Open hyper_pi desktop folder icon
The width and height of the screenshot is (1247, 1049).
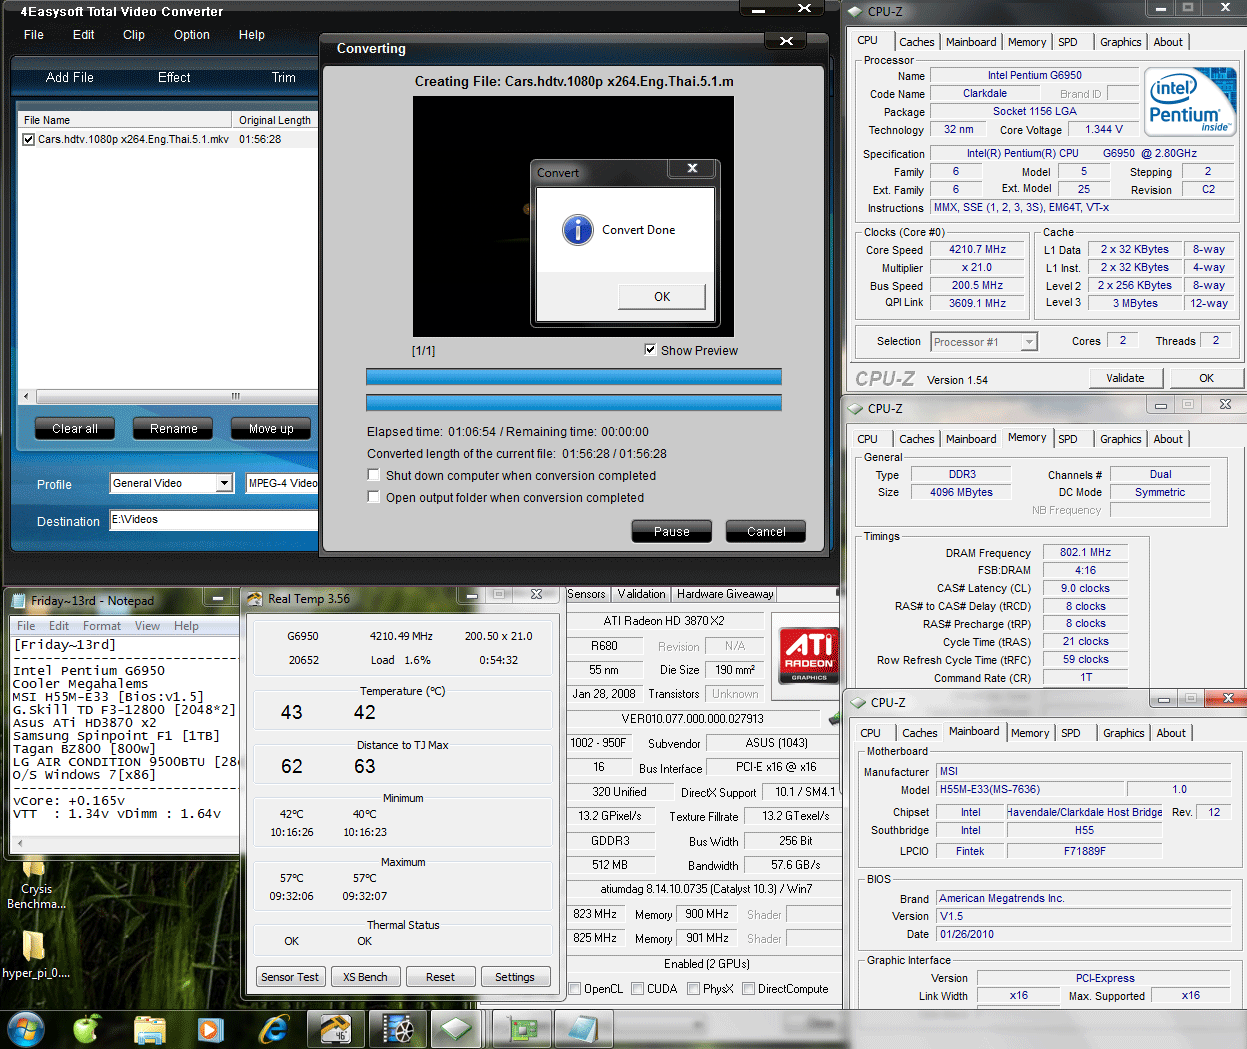35,953
